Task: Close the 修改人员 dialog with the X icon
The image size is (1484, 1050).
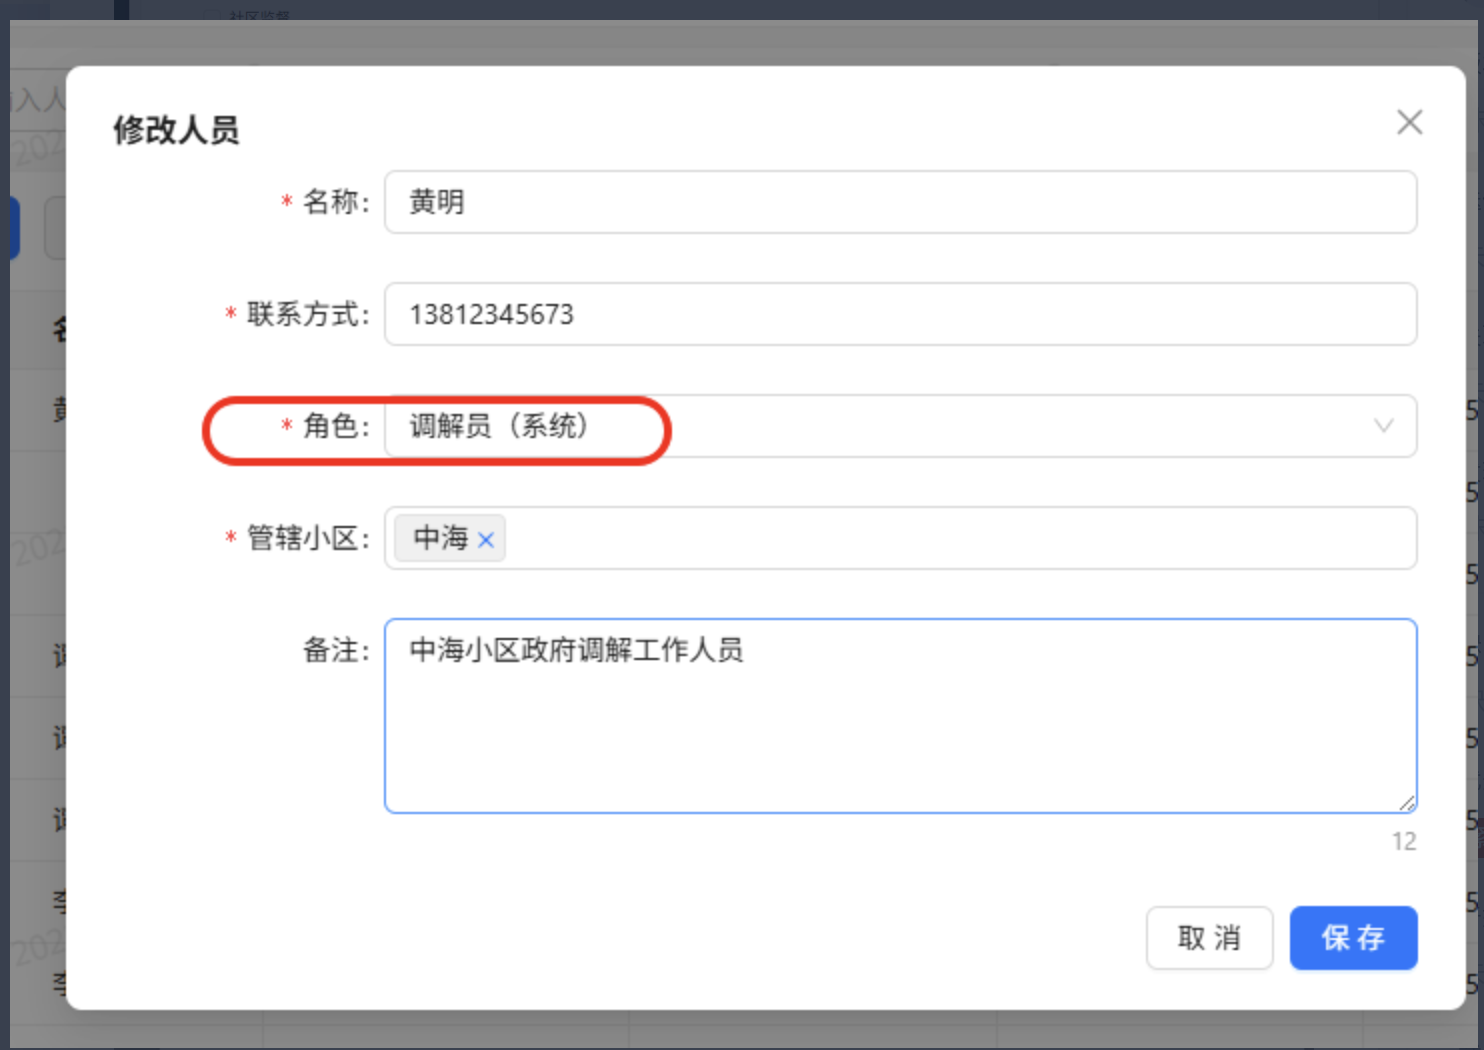Action: (x=1409, y=122)
